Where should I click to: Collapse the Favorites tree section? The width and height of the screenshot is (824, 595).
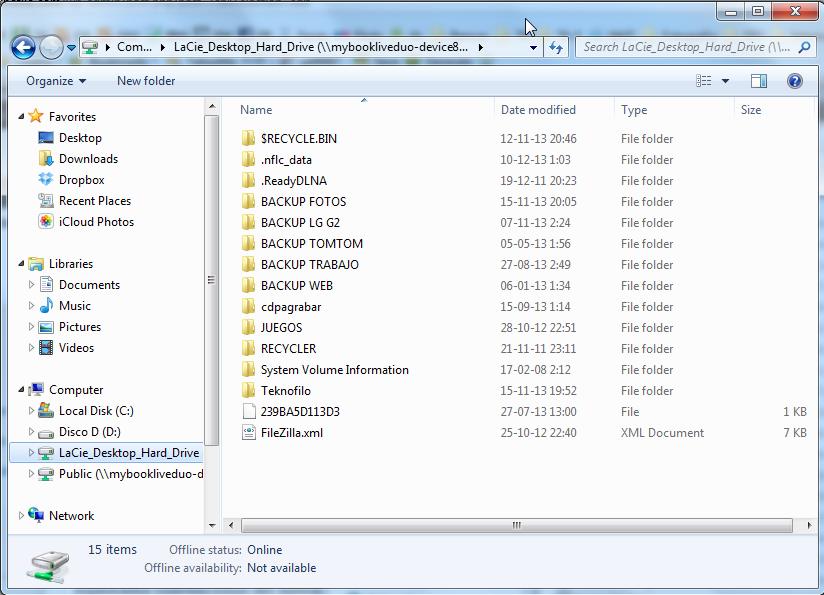(x=22, y=117)
